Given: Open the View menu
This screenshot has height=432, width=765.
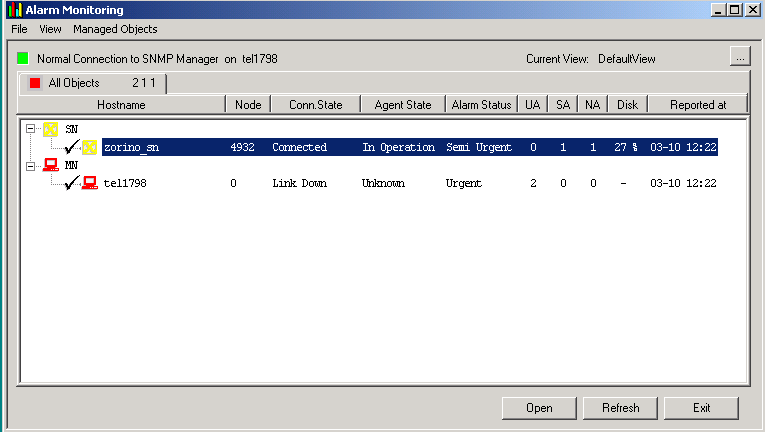Looking at the screenshot, I should (50, 29).
